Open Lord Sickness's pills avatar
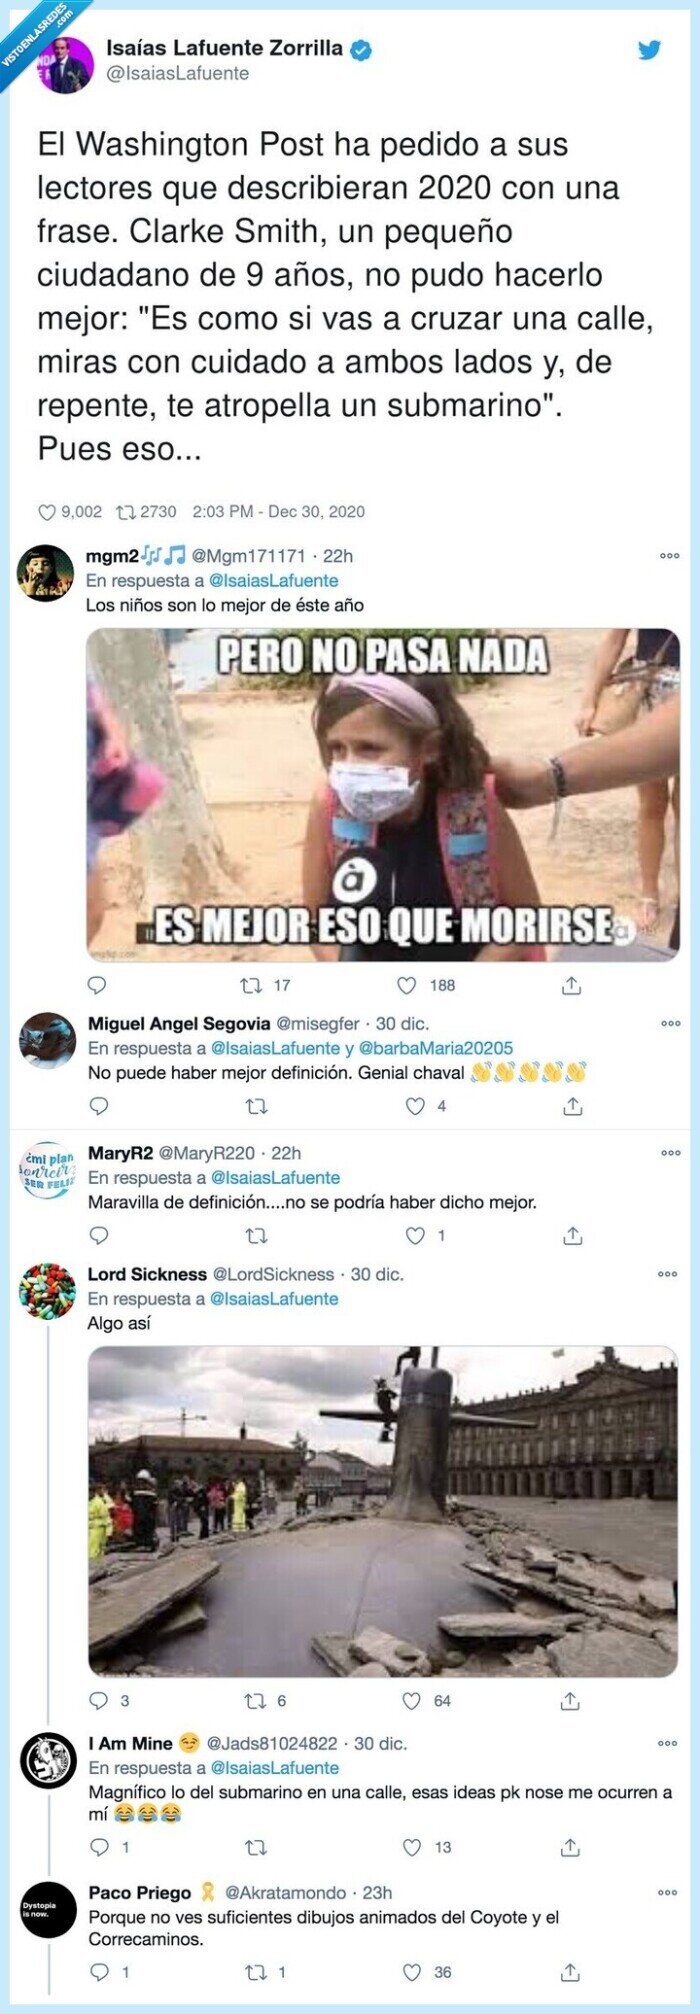The image size is (700, 2014). pyautogui.click(x=48, y=1291)
